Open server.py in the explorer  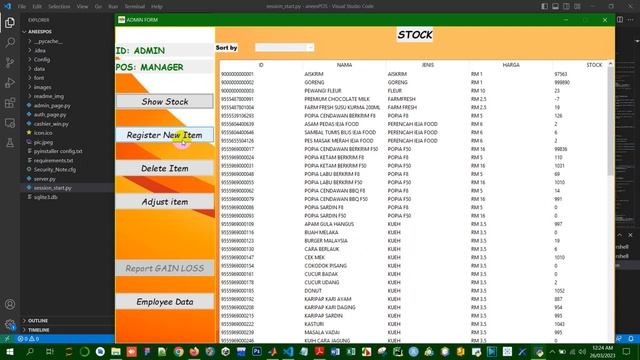pyautogui.click(x=44, y=179)
